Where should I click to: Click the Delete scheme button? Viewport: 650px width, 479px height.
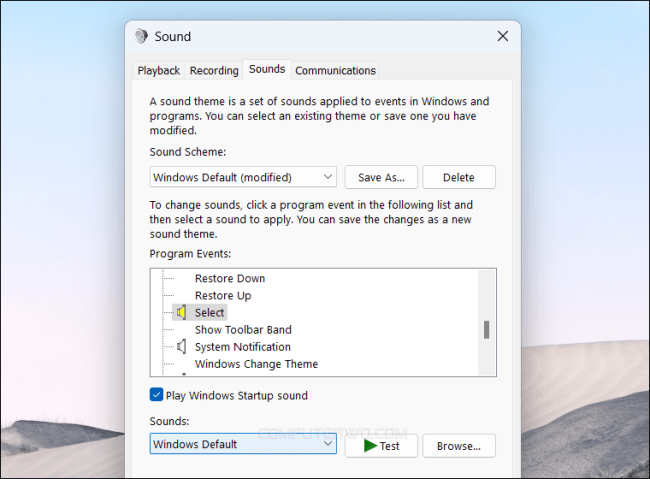coord(458,177)
